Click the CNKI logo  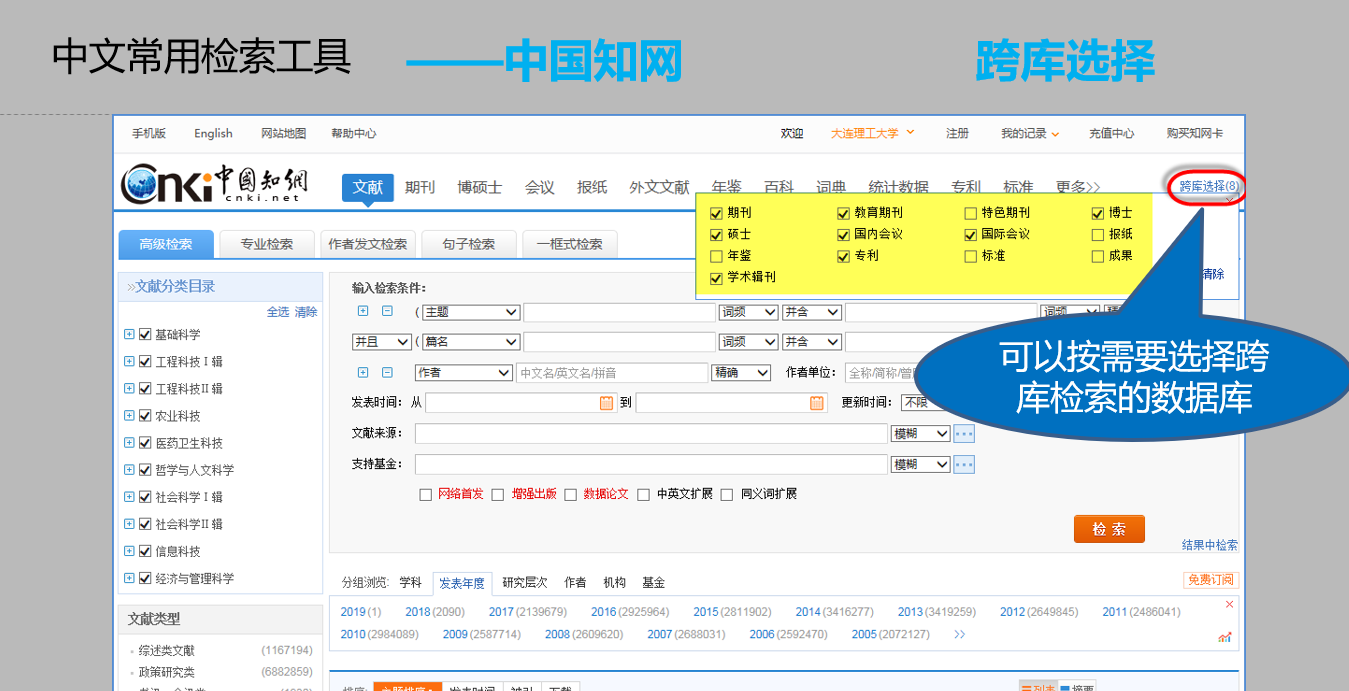click(214, 184)
